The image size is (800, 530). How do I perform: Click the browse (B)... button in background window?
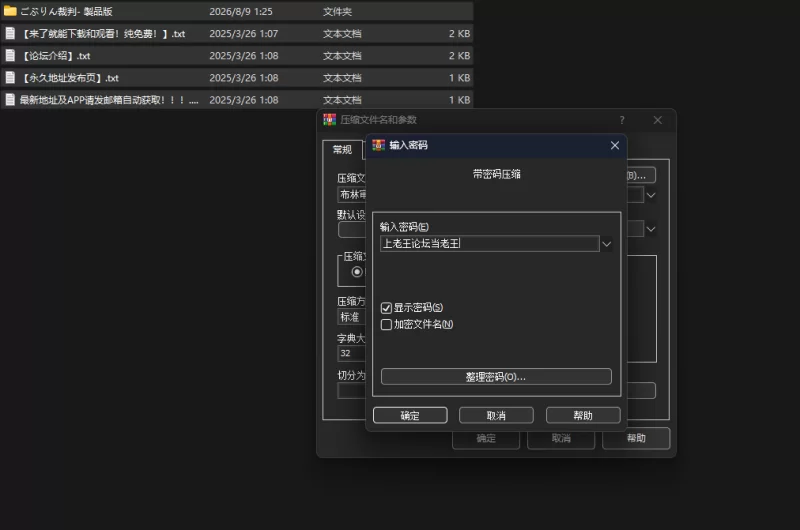pyautogui.click(x=641, y=175)
